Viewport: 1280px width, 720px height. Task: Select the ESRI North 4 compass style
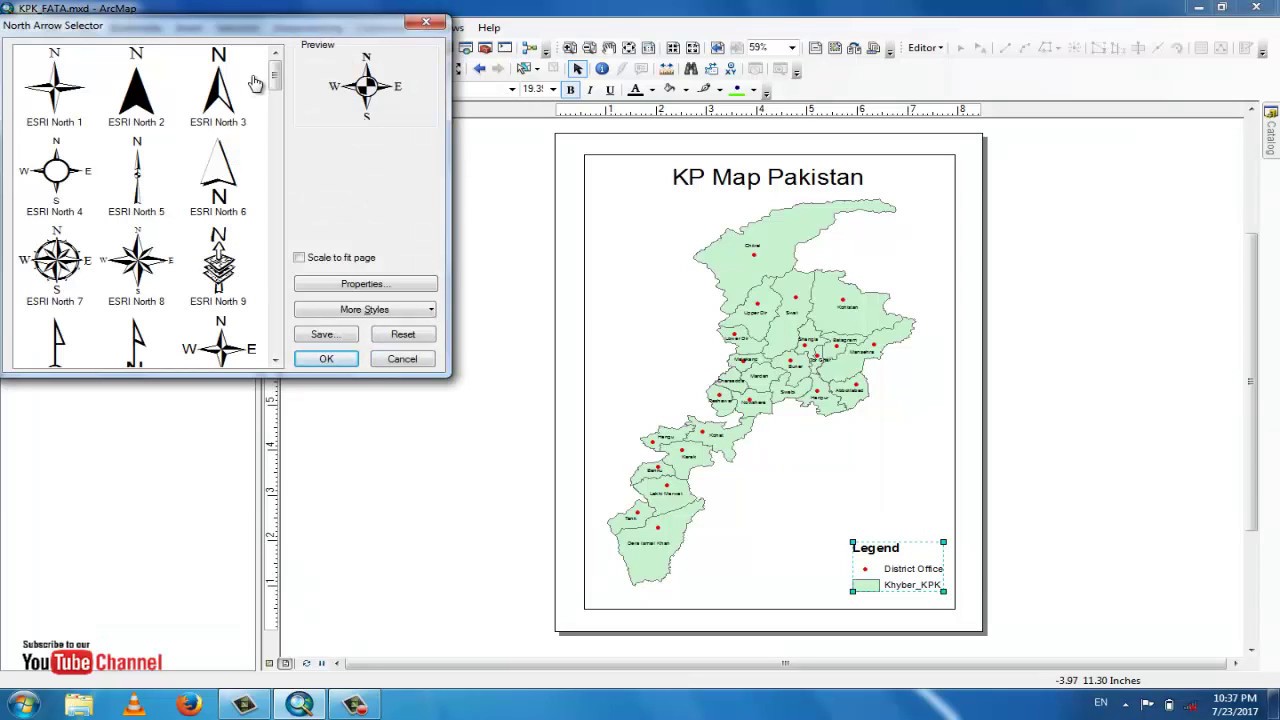54,176
